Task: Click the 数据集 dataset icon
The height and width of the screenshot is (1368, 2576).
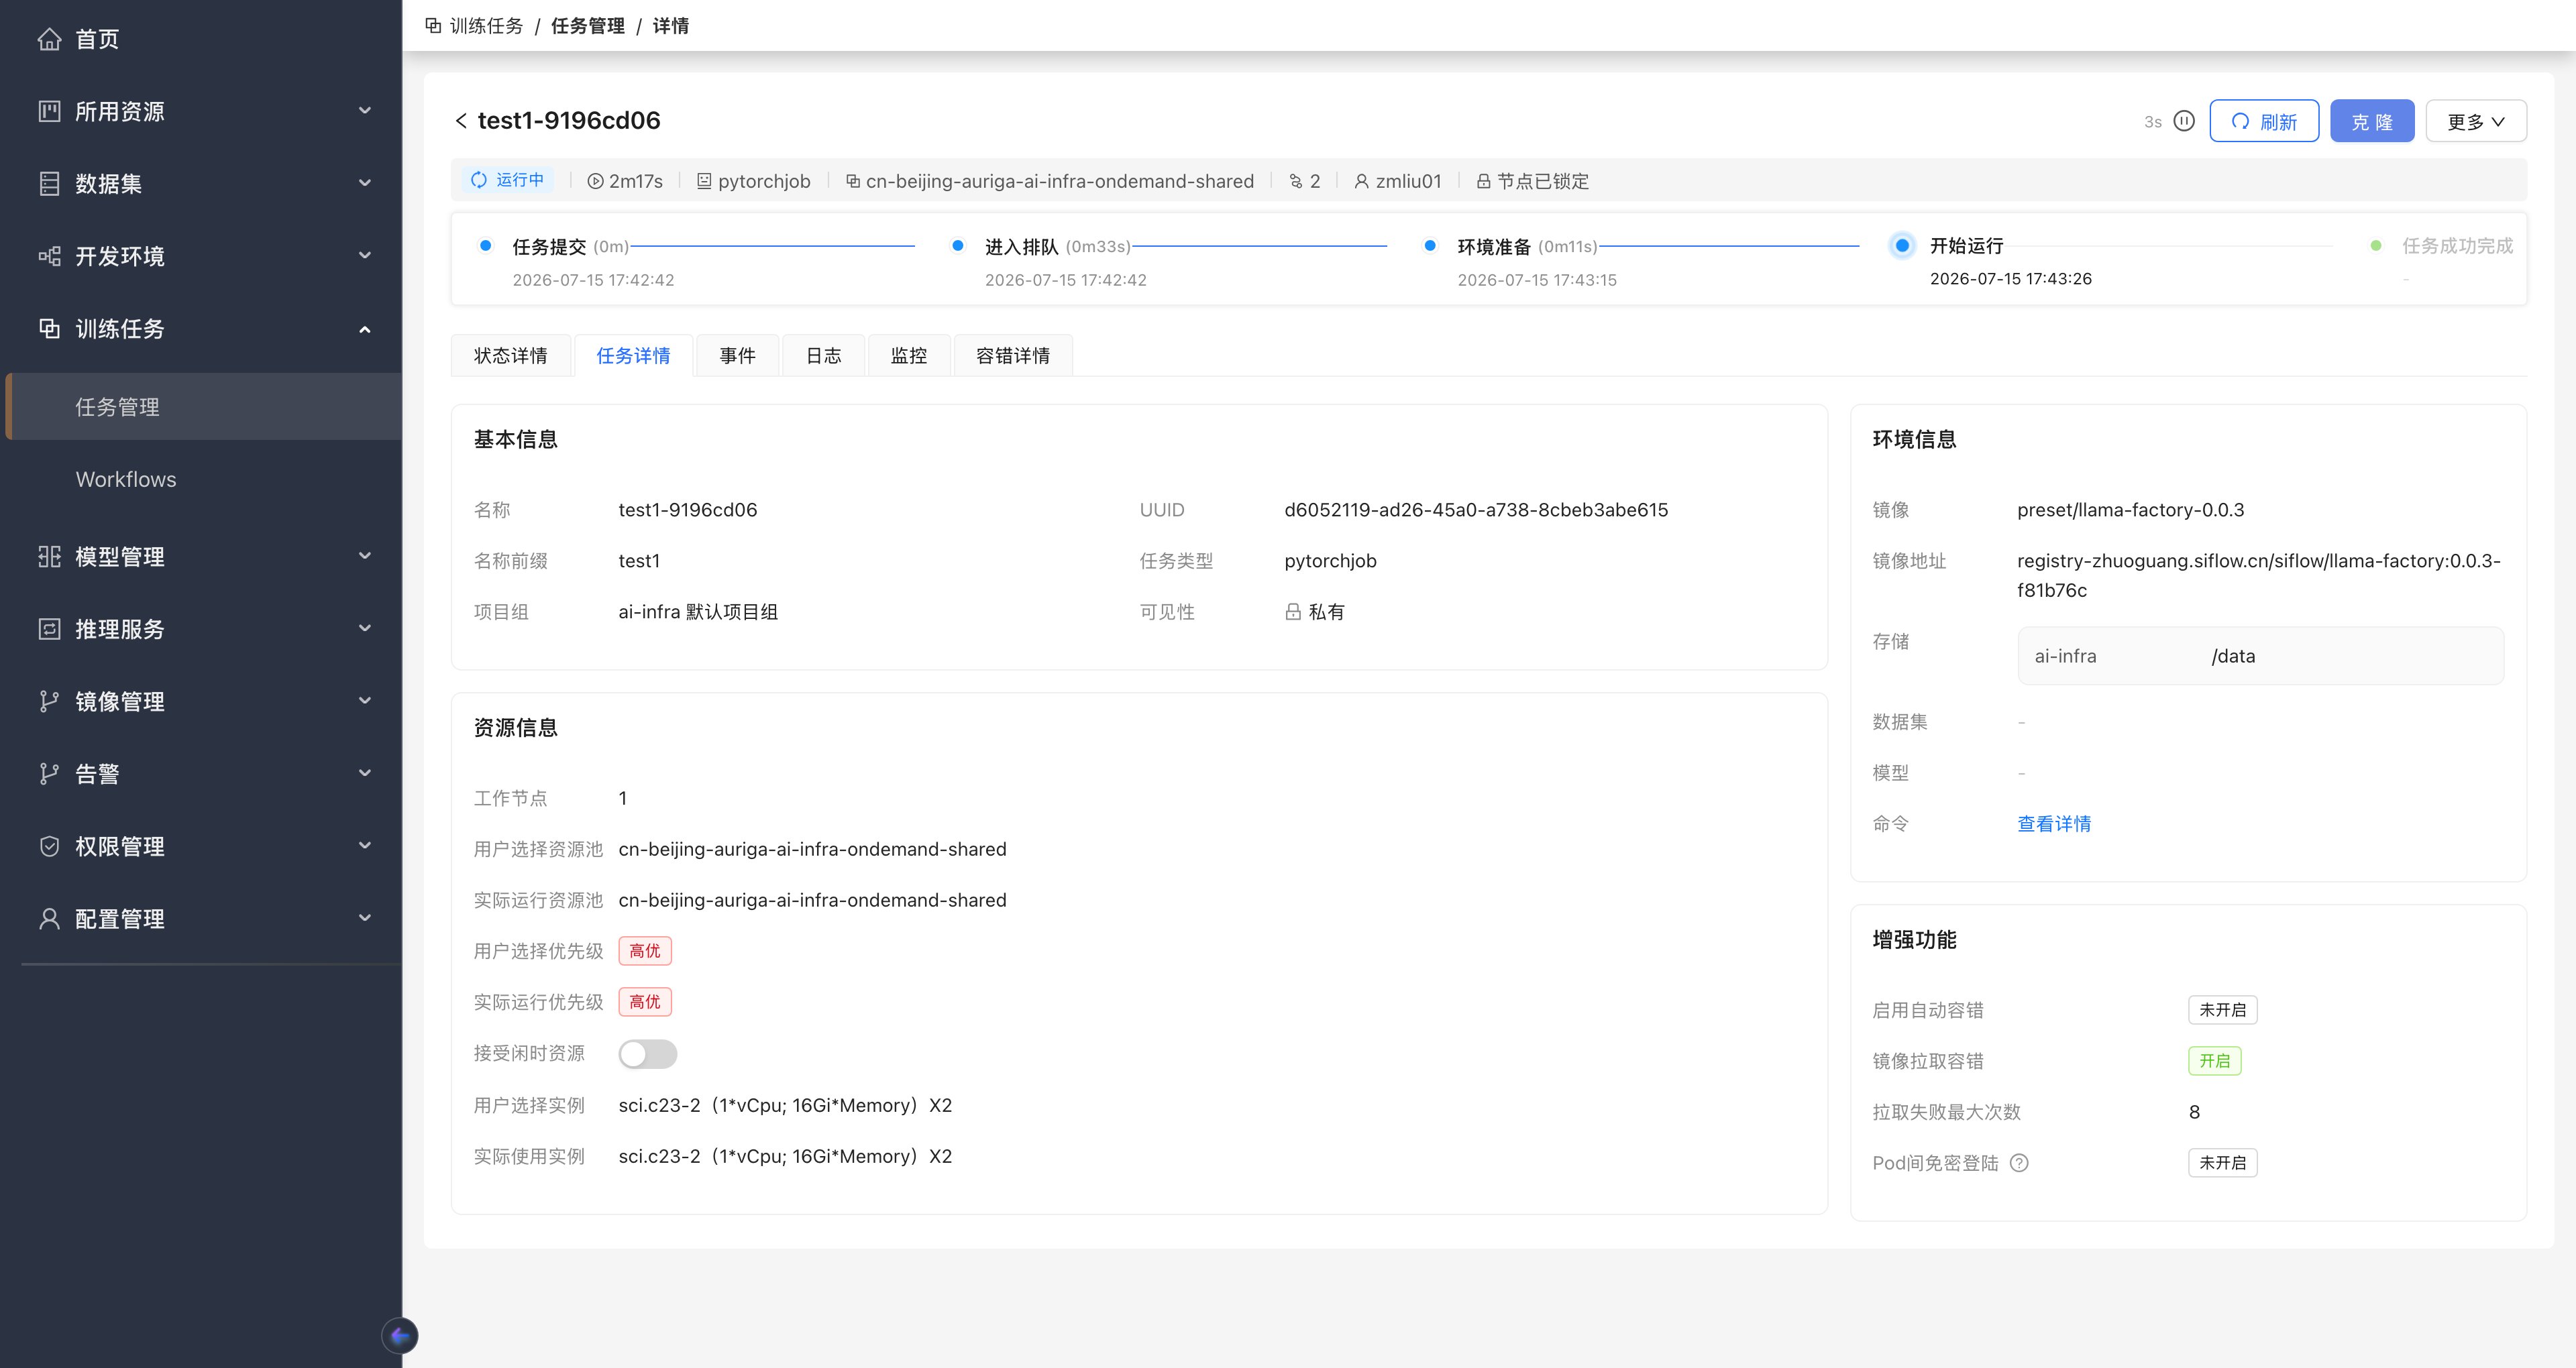Action: [49, 184]
